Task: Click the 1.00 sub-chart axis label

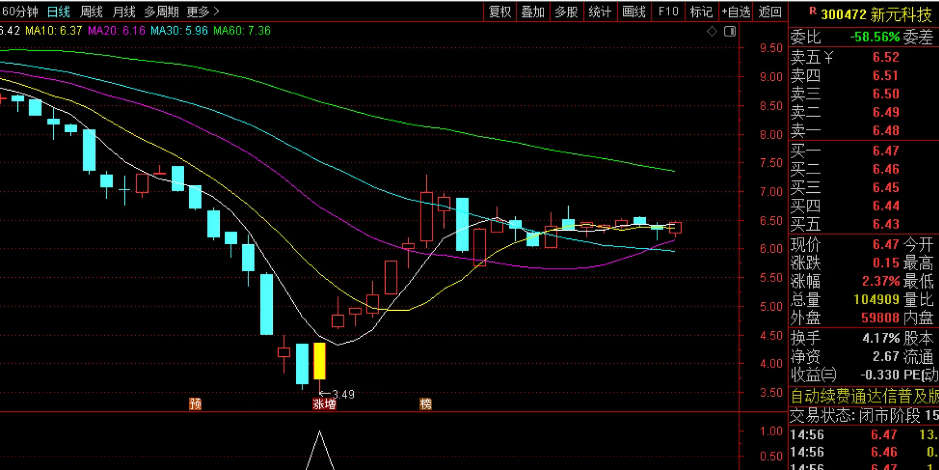Action: click(771, 431)
